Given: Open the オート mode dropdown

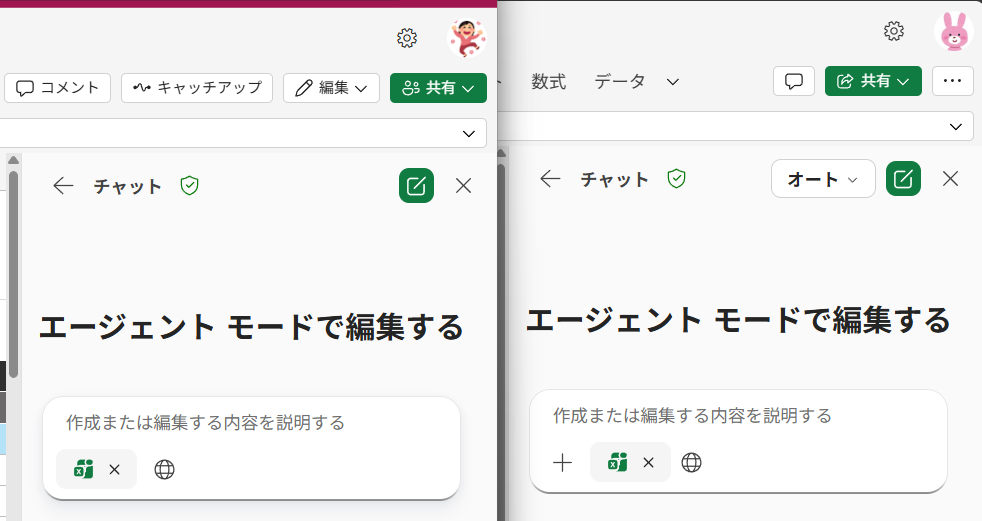Looking at the screenshot, I should click(822, 179).
